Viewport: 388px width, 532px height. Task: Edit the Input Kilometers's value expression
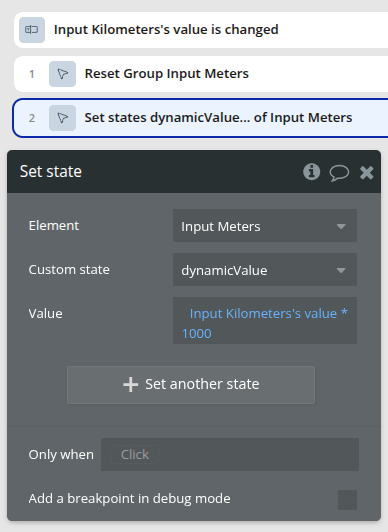coord(263,314)
